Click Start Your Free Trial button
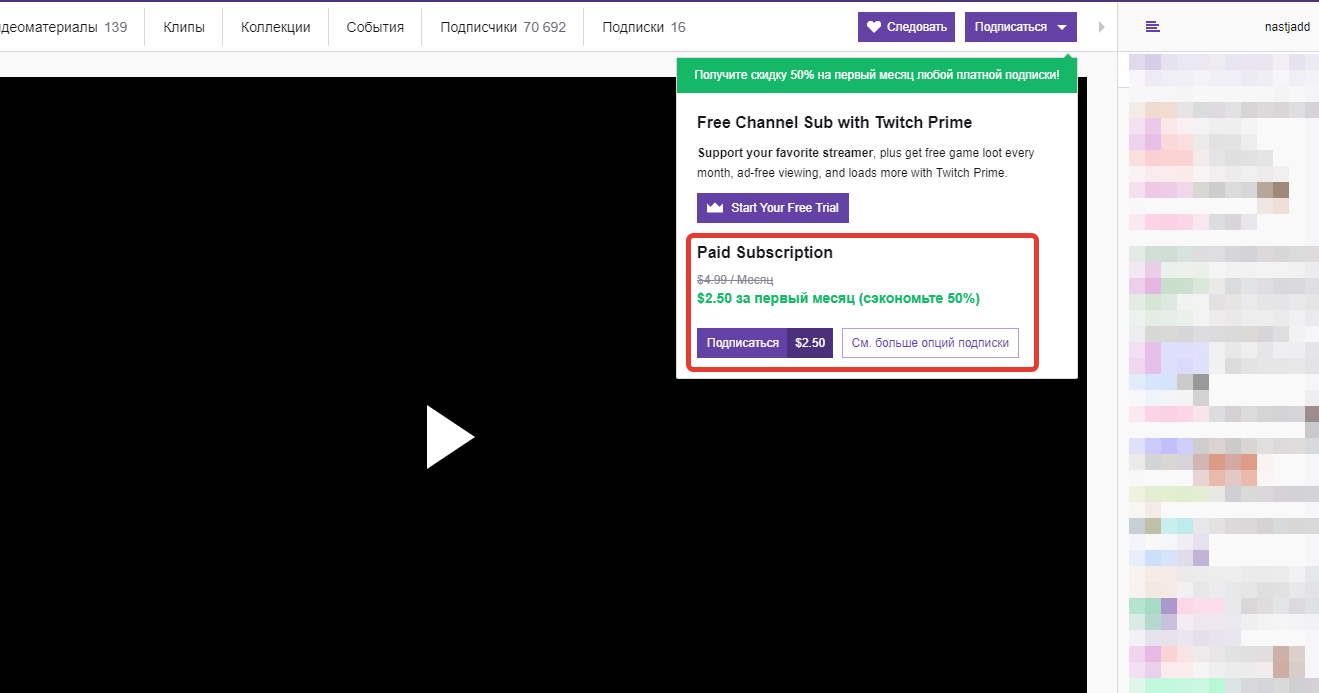Image resolution: width=1319 pixels, height=693 pixels. [773, 208]
